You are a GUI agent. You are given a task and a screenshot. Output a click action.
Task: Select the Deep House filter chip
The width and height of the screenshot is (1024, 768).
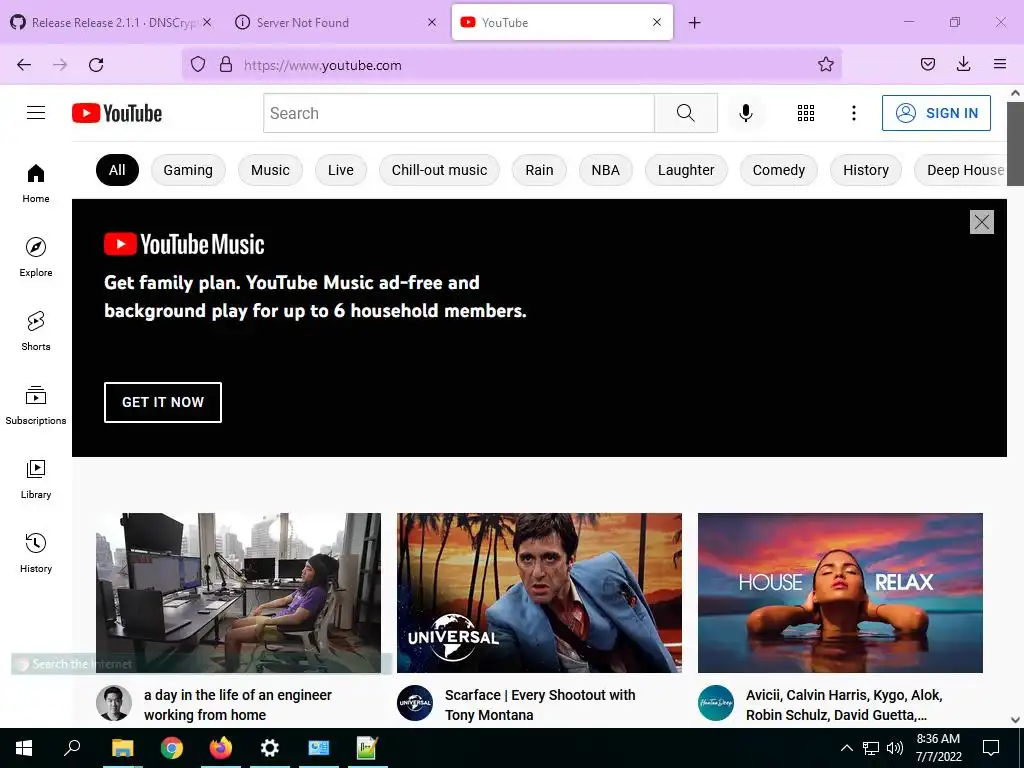(961, 170)
